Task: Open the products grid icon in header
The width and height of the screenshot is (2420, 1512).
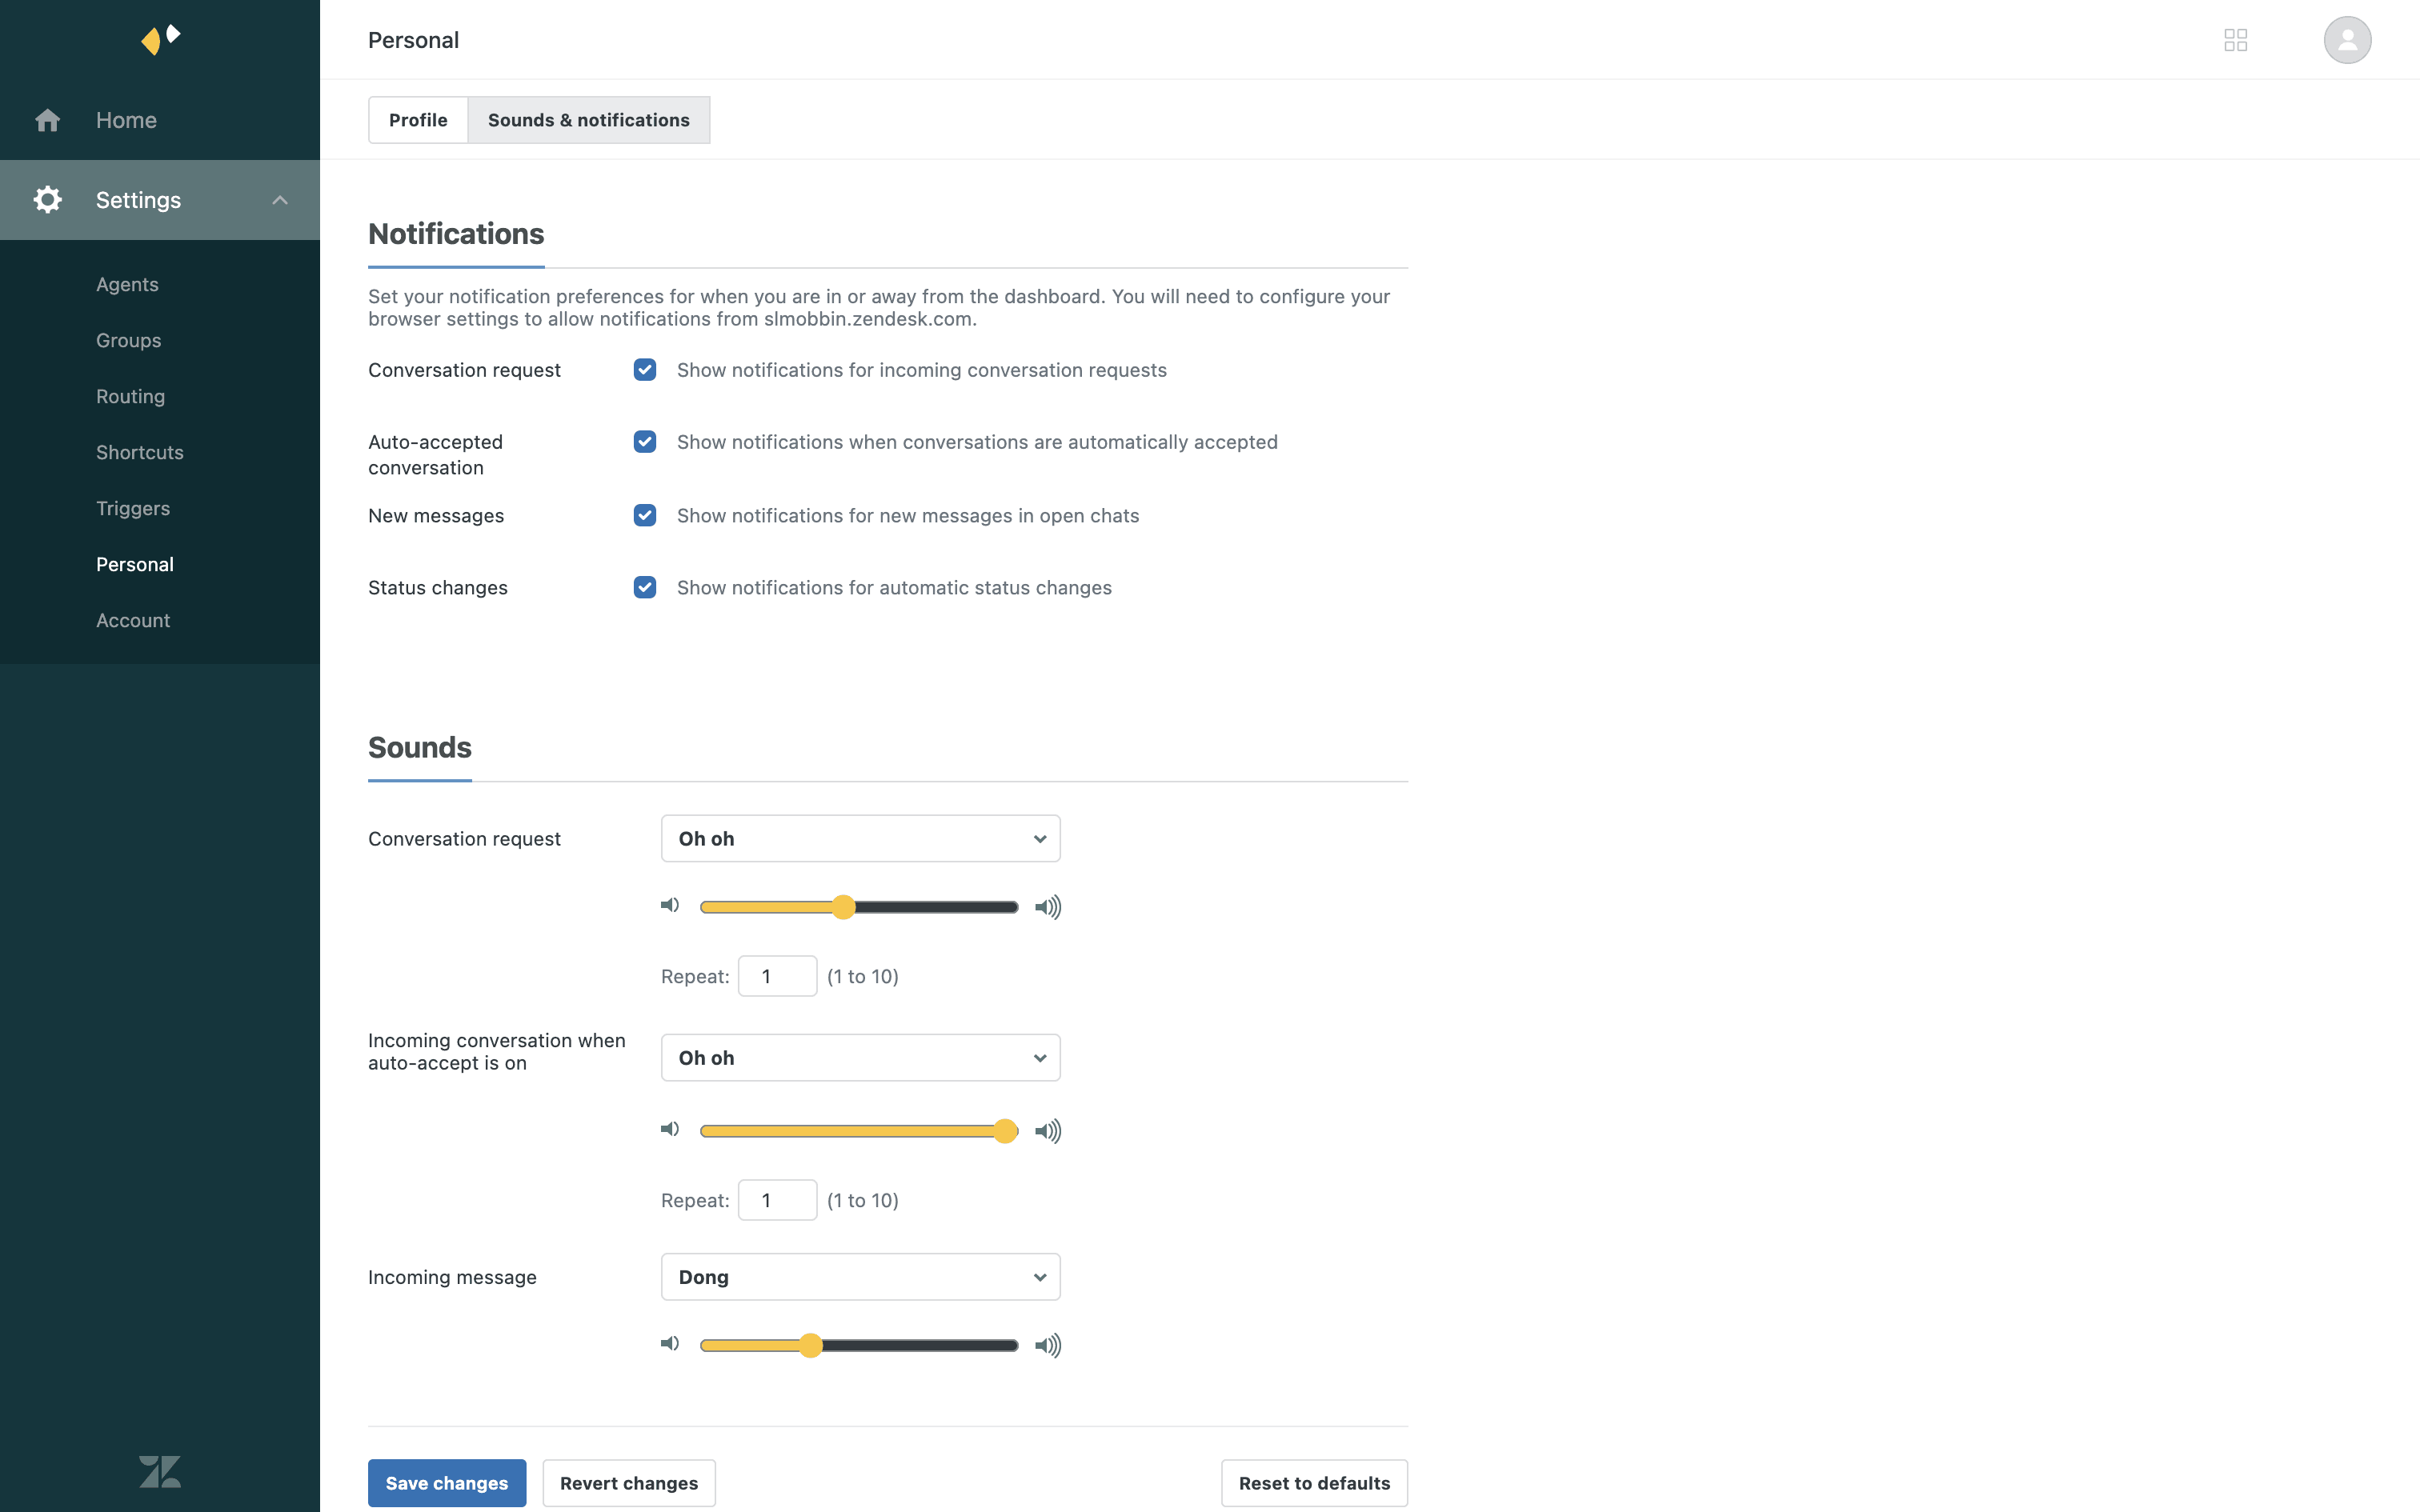Action: tap(2235, 40)
